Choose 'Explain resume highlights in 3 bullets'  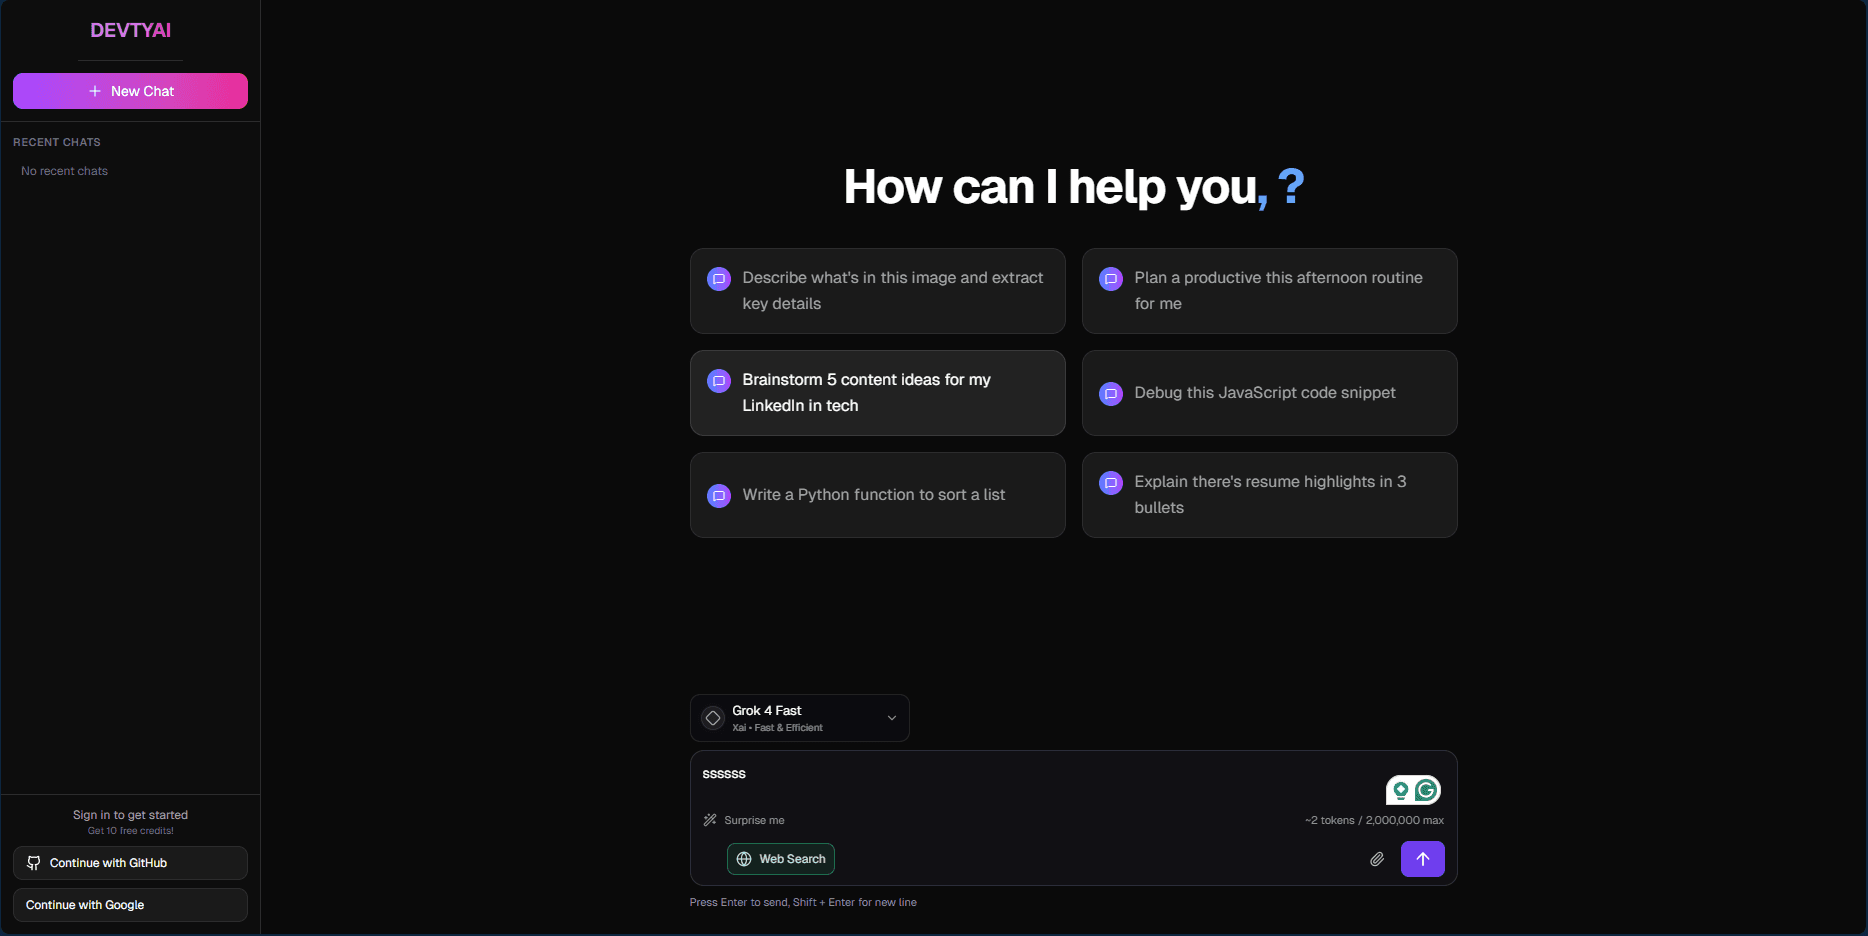1269,495
